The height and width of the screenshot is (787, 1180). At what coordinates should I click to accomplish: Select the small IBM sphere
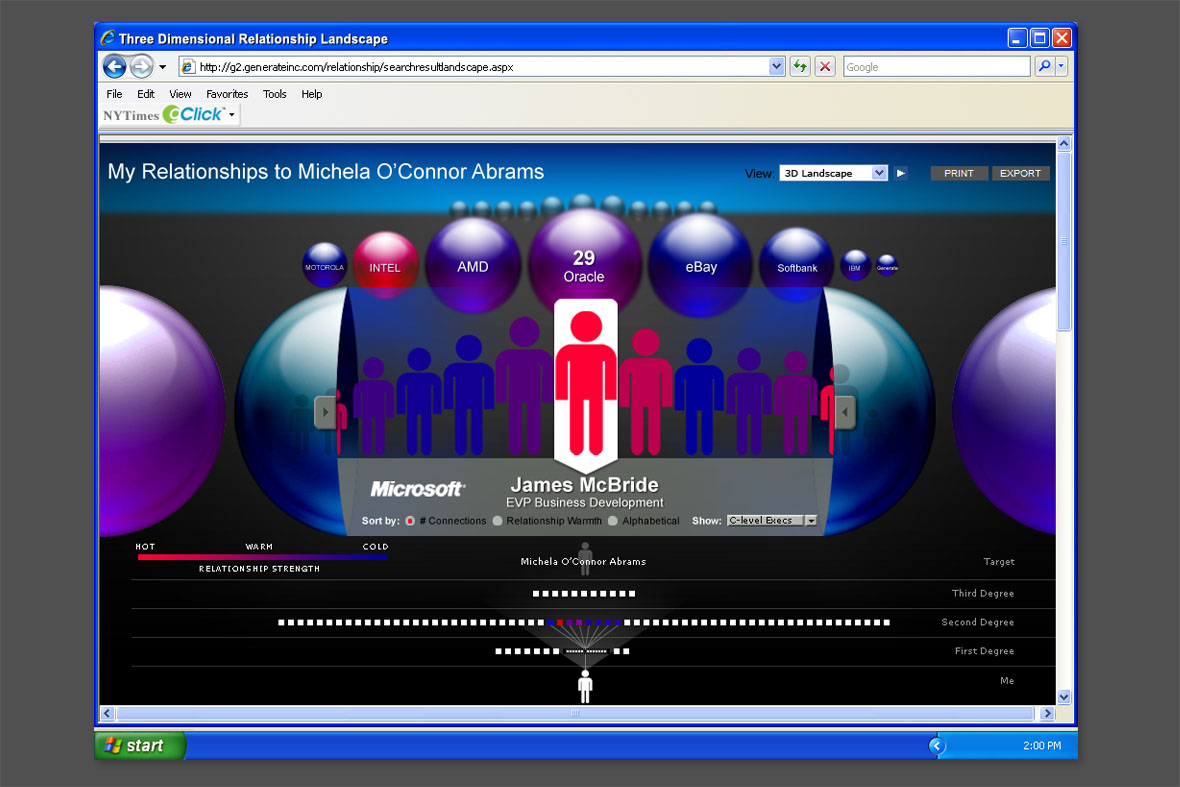(x=855, y=266)
